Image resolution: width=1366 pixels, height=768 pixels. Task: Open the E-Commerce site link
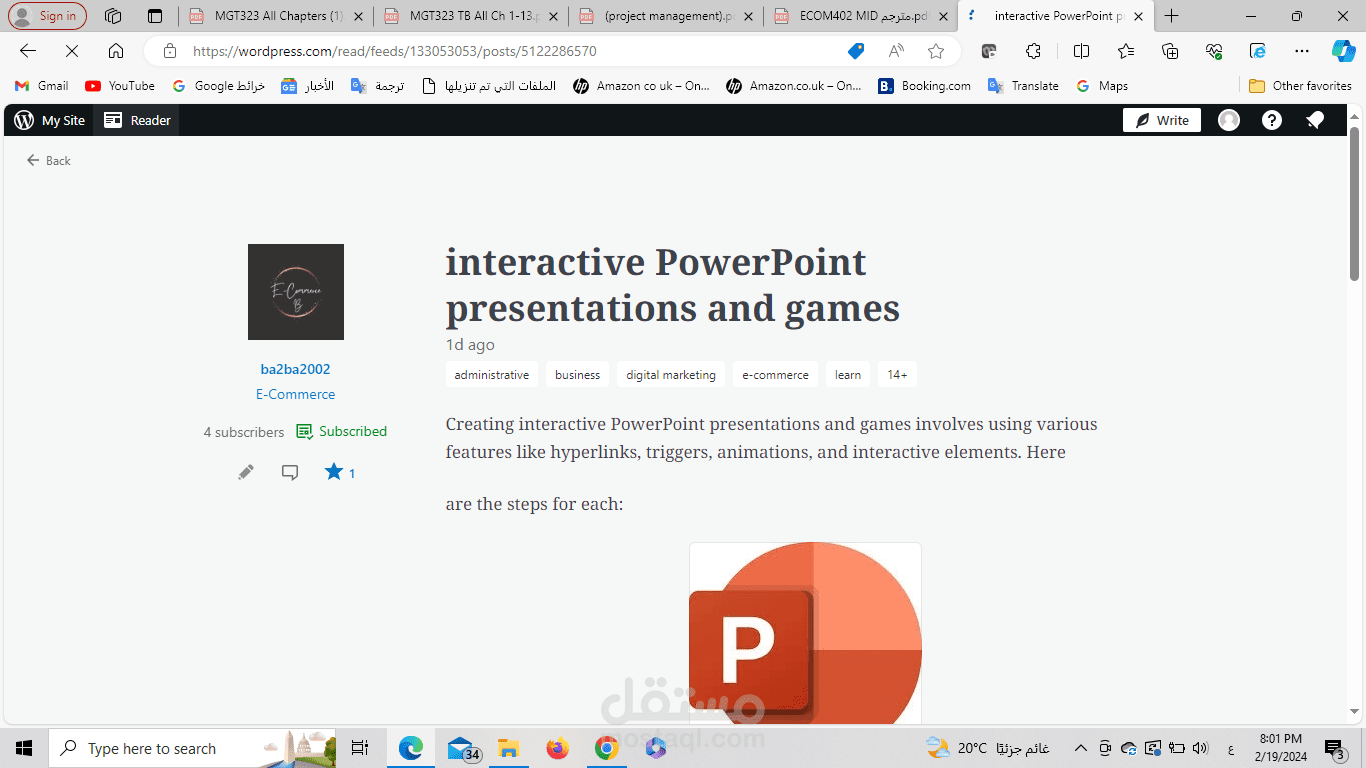pos(295,394)
